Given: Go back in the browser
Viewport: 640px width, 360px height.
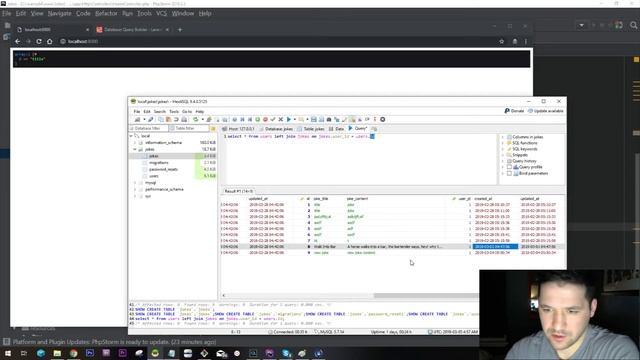Looking at the screenshot, I should click(18, 41).
